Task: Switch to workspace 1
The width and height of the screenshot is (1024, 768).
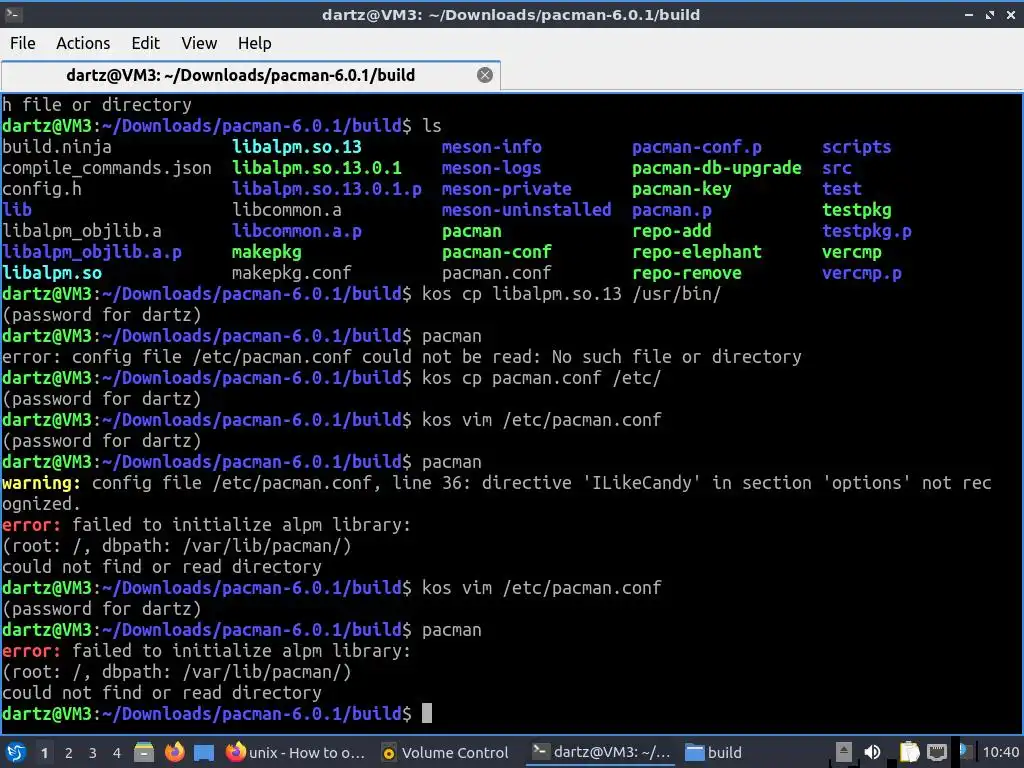Action: (x=44, y=753)
